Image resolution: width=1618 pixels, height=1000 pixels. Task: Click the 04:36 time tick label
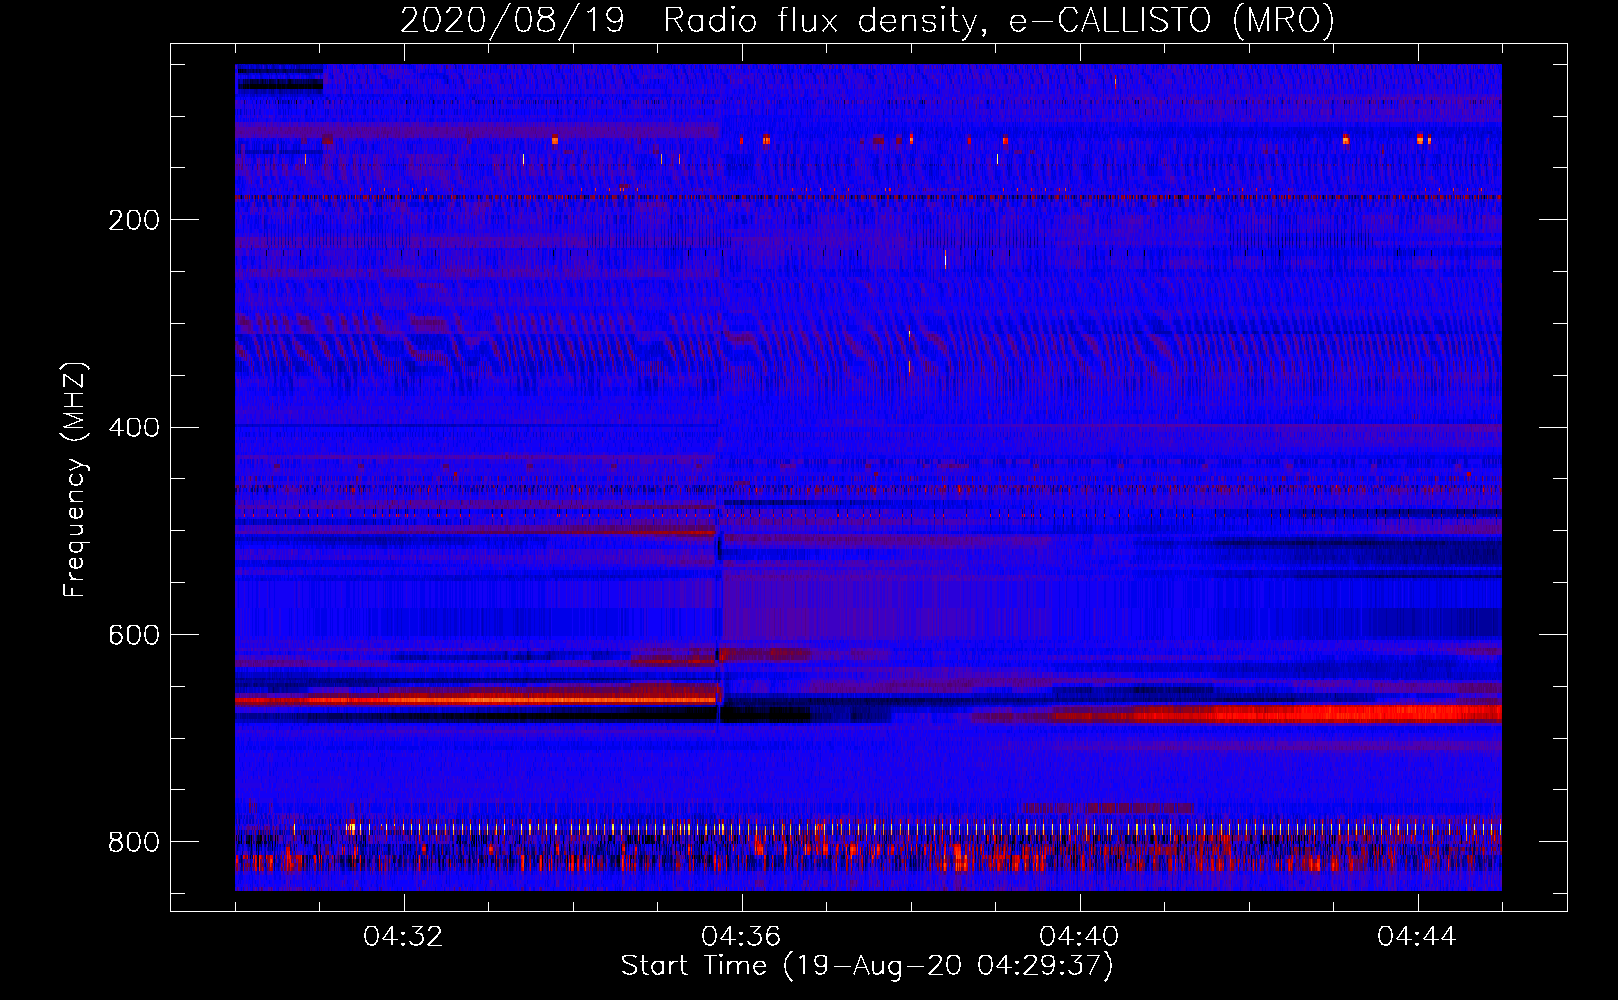pyautogui.click(x=741, y=937)
